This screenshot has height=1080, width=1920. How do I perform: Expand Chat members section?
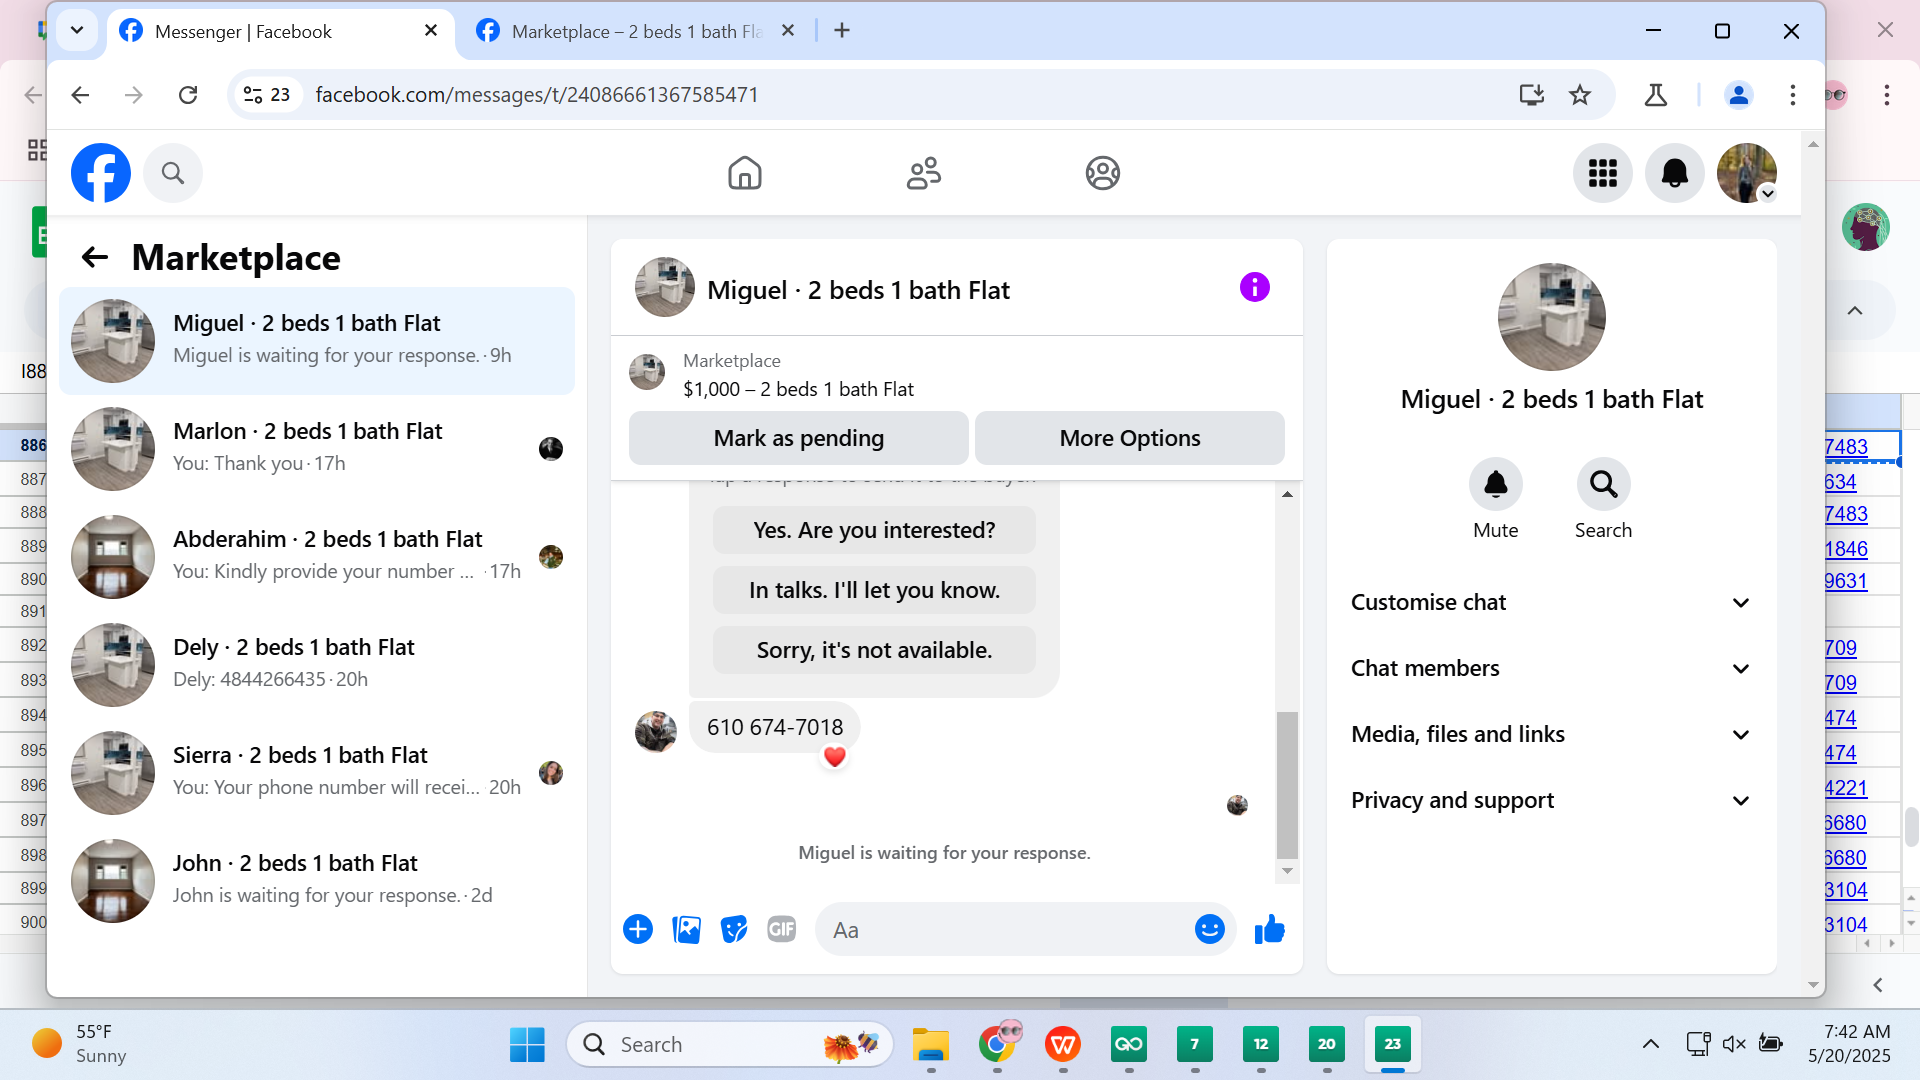(1550, 668)
